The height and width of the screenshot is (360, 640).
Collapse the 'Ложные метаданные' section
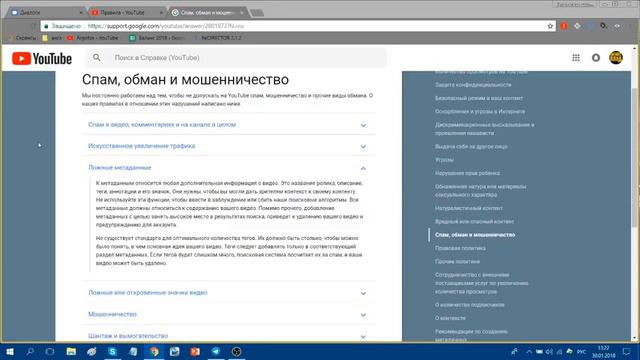pyautogui.click(x=228, y=168)
